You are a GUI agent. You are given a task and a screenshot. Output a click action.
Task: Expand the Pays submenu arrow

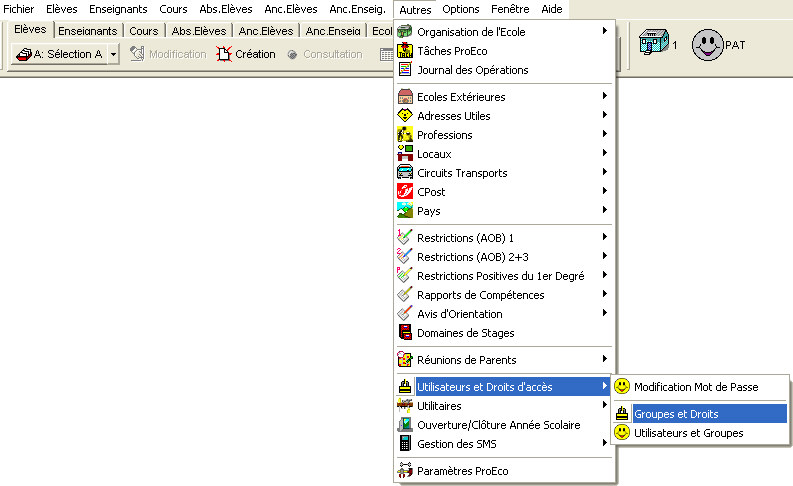pyautogui.click(x=604, y=210)
